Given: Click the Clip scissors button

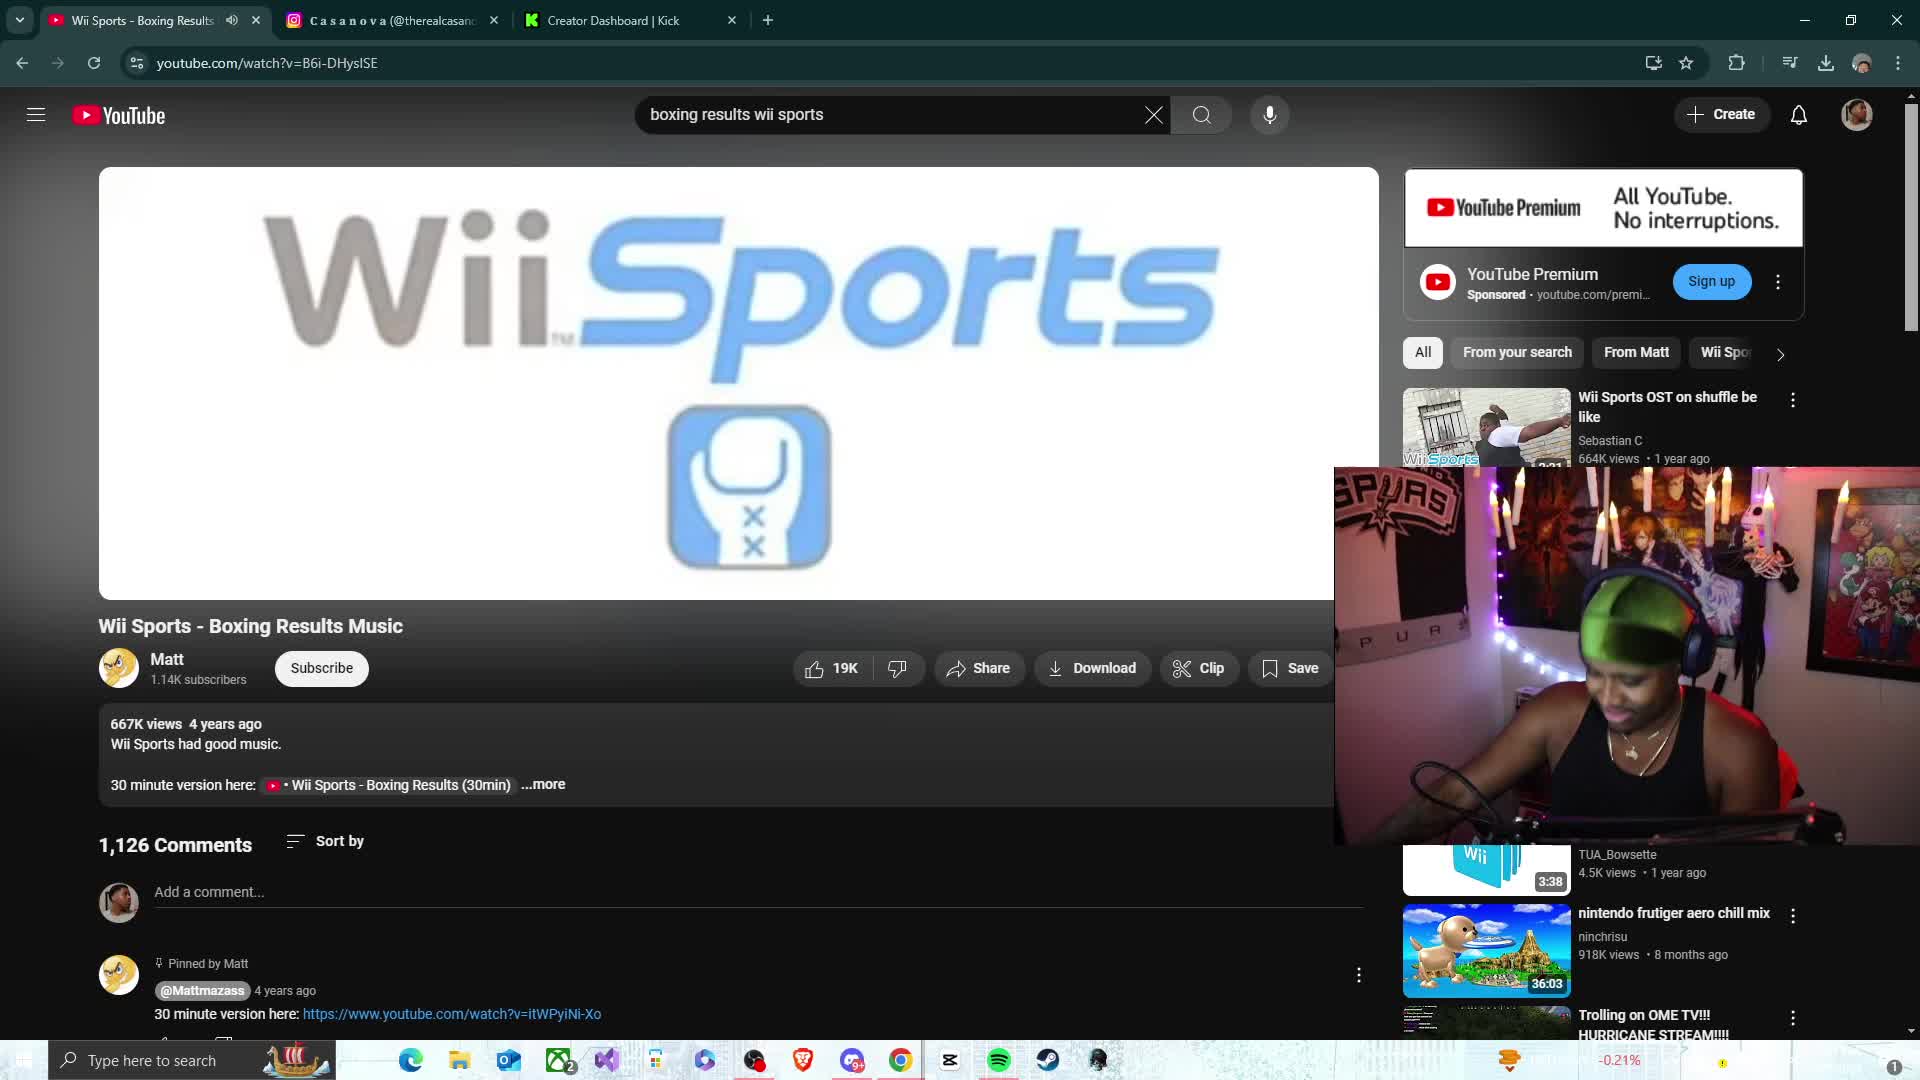Looking at the screenshot, I should 1198,668.
